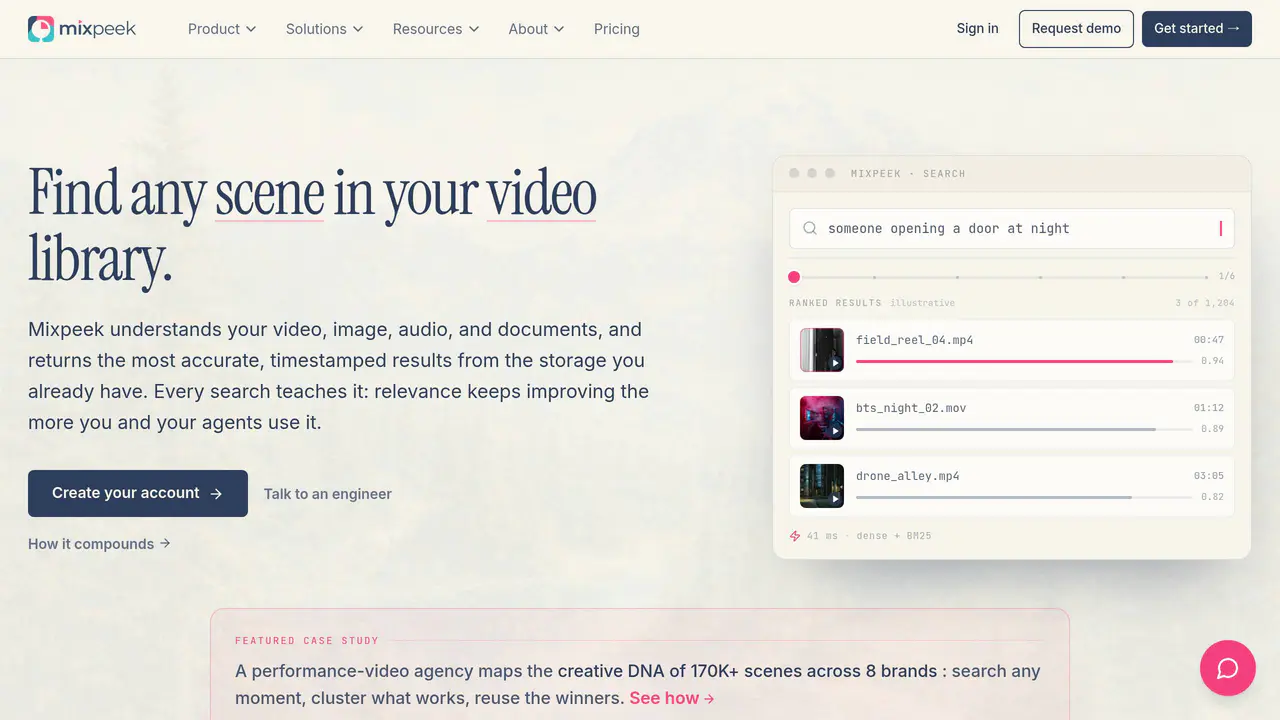Click the bts_night_02.mov relevance bar
1280x720 pixels.
[1024, 429]
